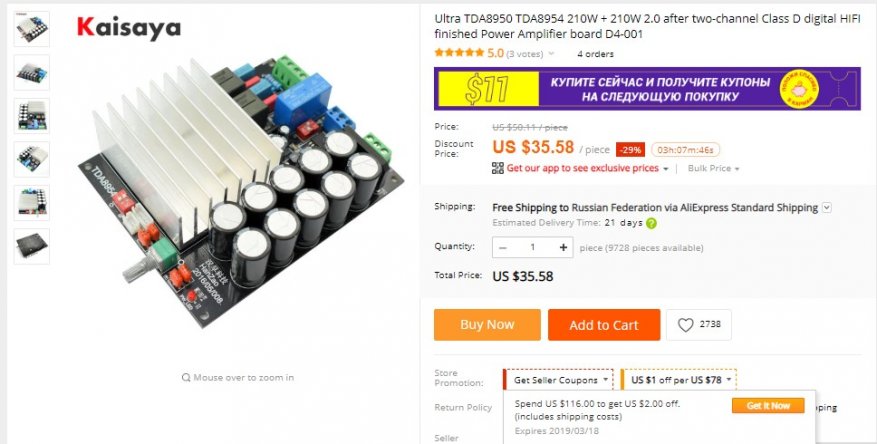Viewport: 877px width, 444px height.
Task: Click the Kaisaya store logo
Action: [x=129, y=27]
